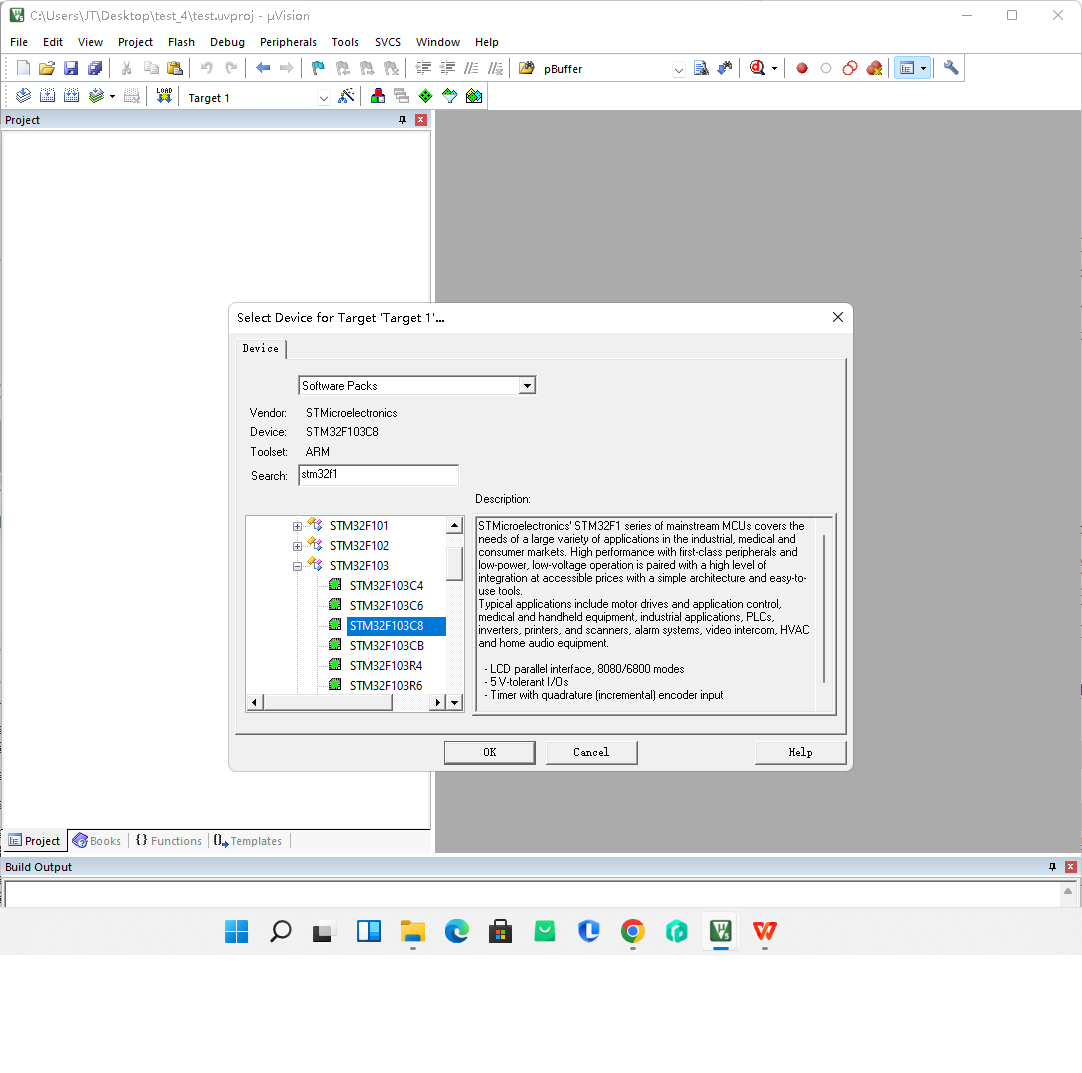This screenshot has width=1082, height=1073.
Task: Open the Configuration wrench icon
Action: [951, 68]
